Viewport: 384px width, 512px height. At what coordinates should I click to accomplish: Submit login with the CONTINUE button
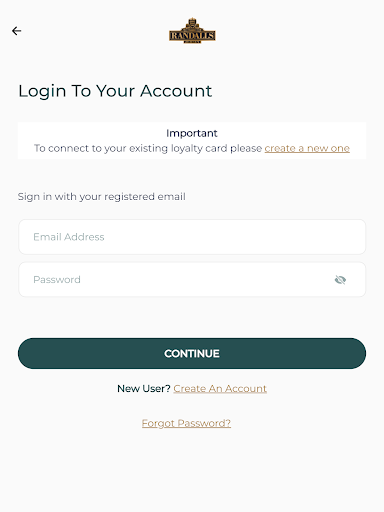[192, 353]
